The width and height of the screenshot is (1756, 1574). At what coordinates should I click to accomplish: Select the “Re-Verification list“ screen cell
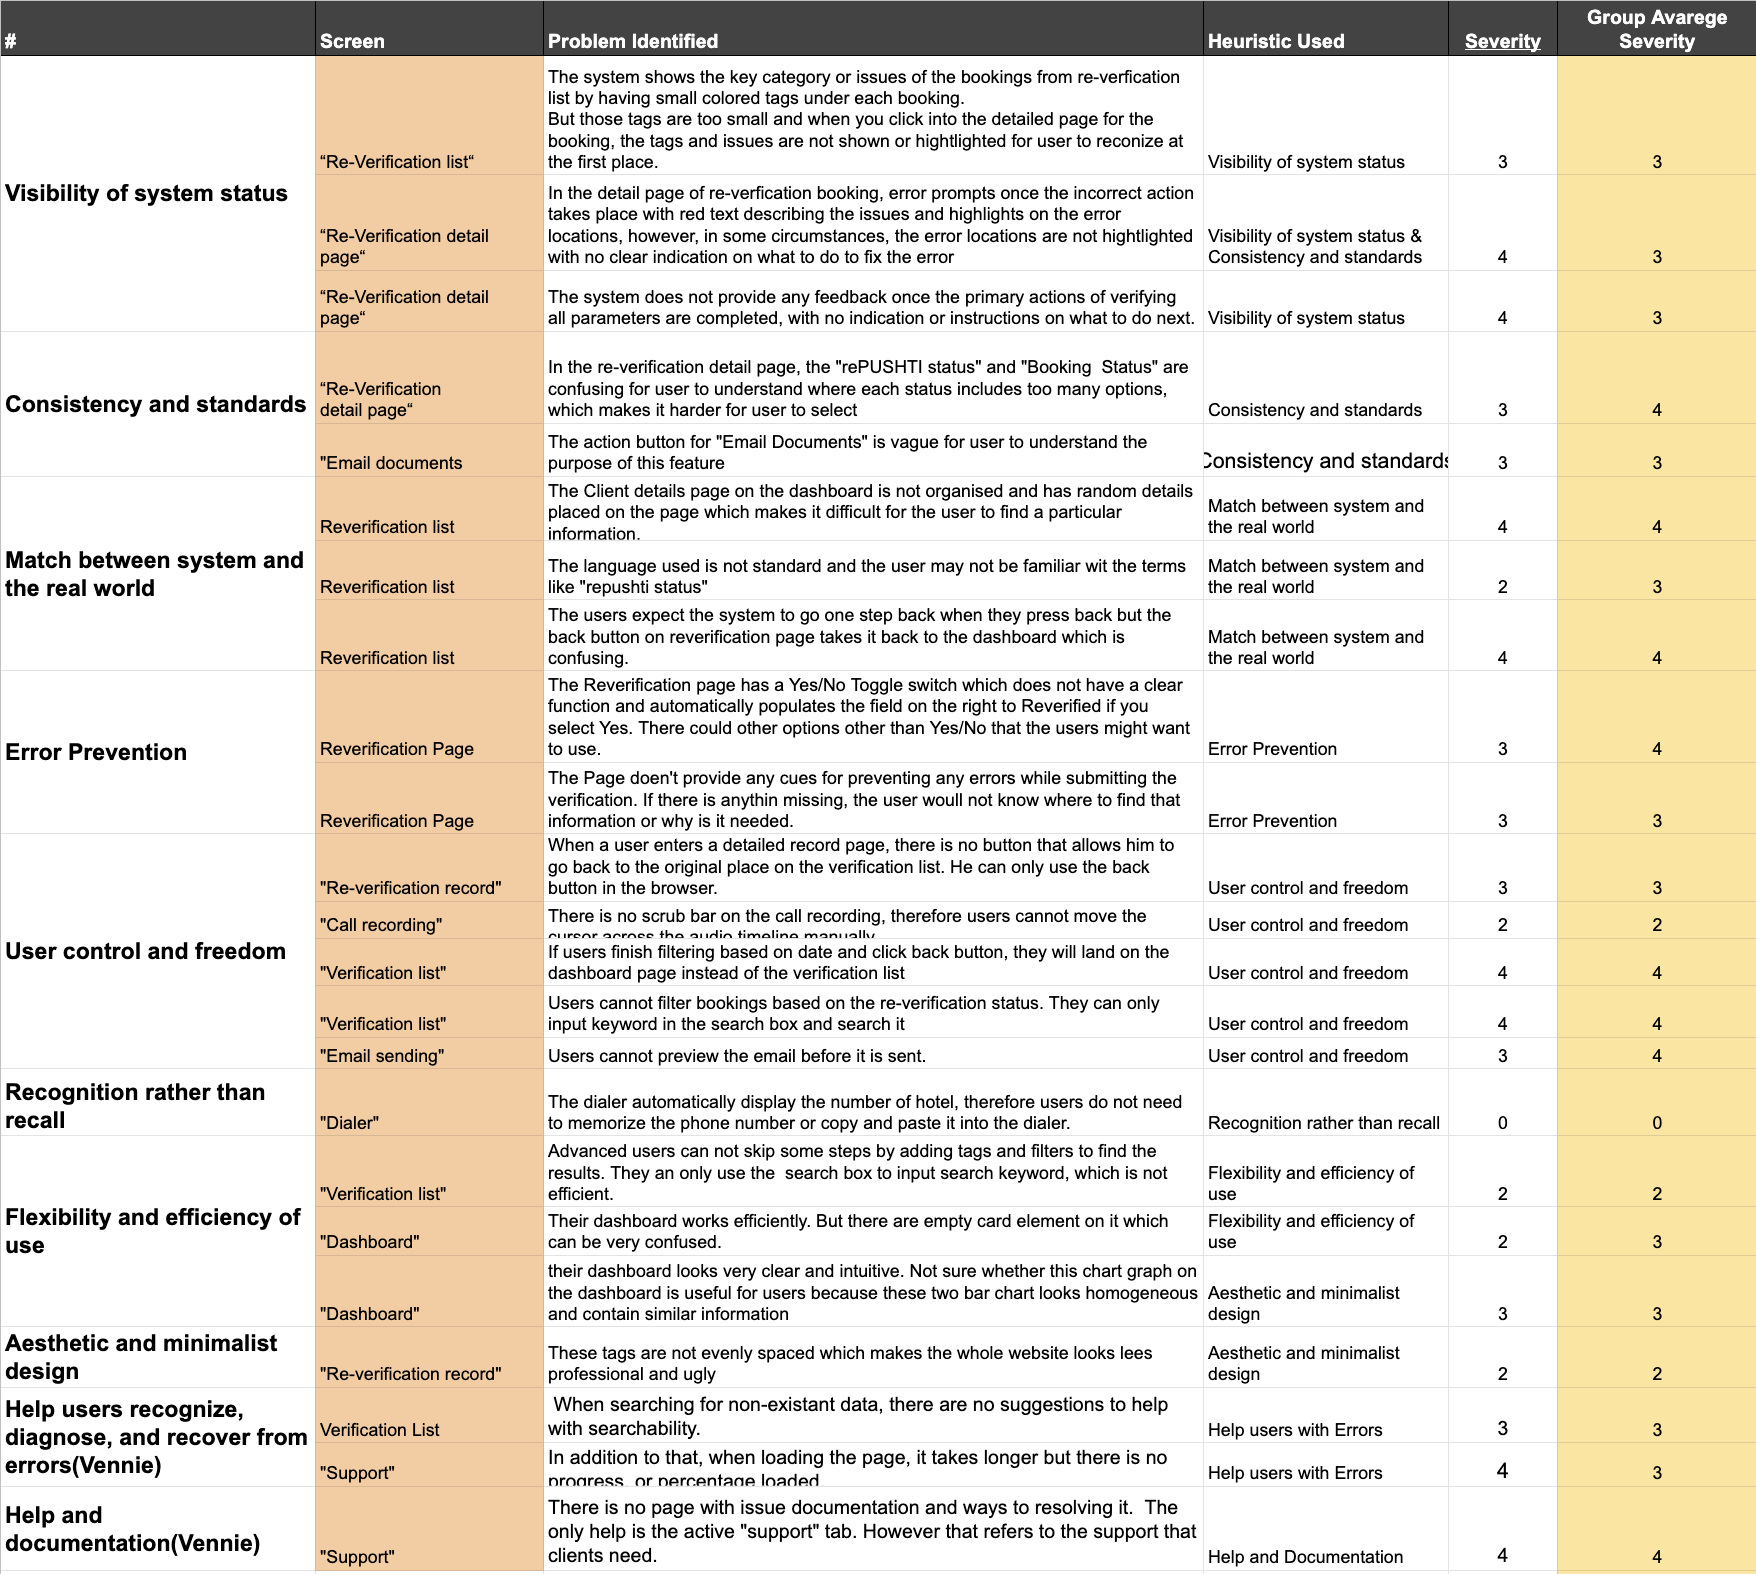429,115
